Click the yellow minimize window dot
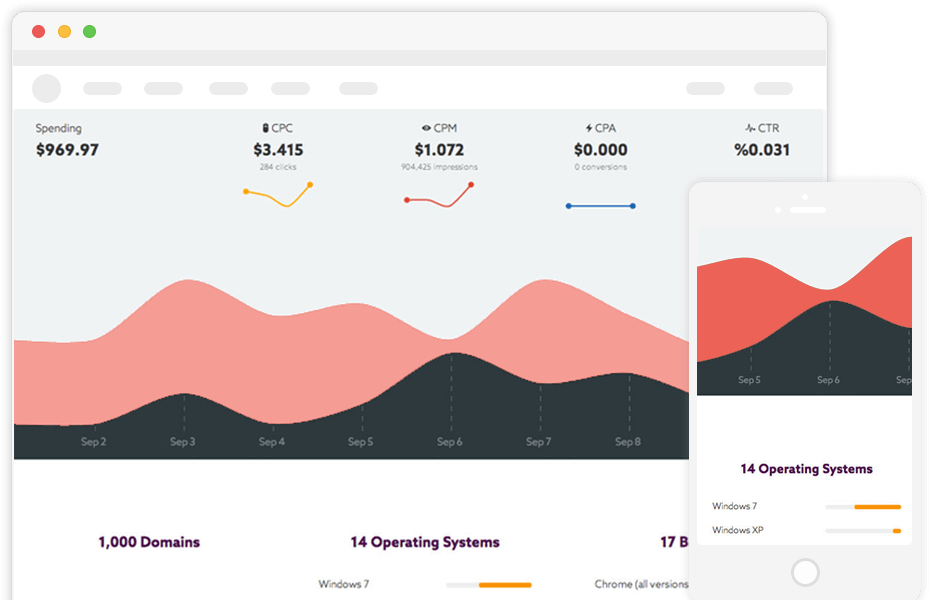Screen dimensions: 931x600 64,31
